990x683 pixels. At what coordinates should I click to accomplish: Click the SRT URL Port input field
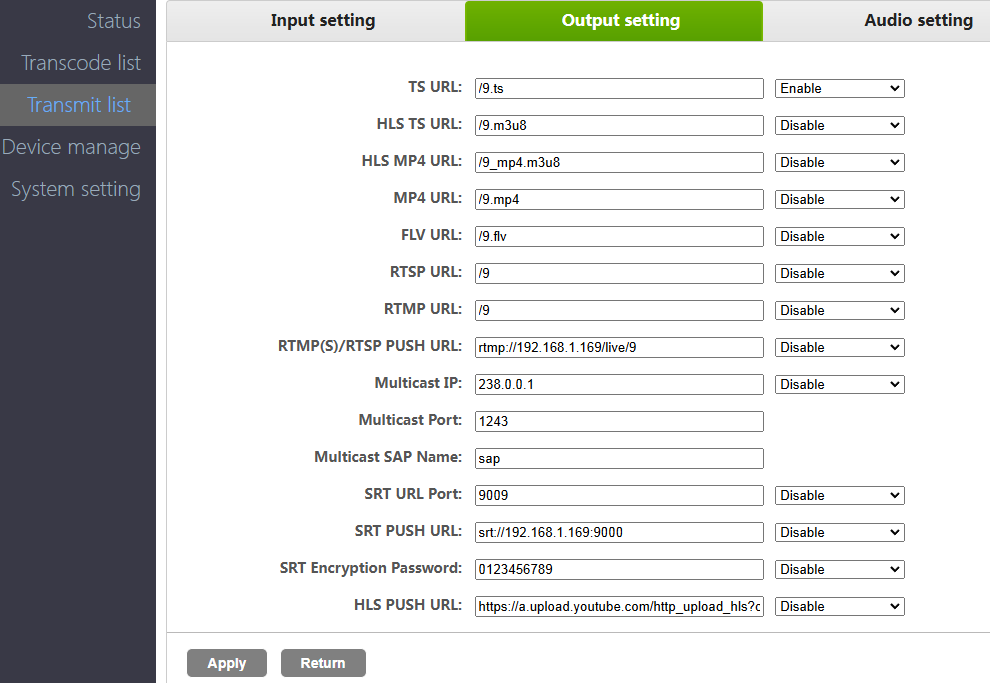(619, 496)
